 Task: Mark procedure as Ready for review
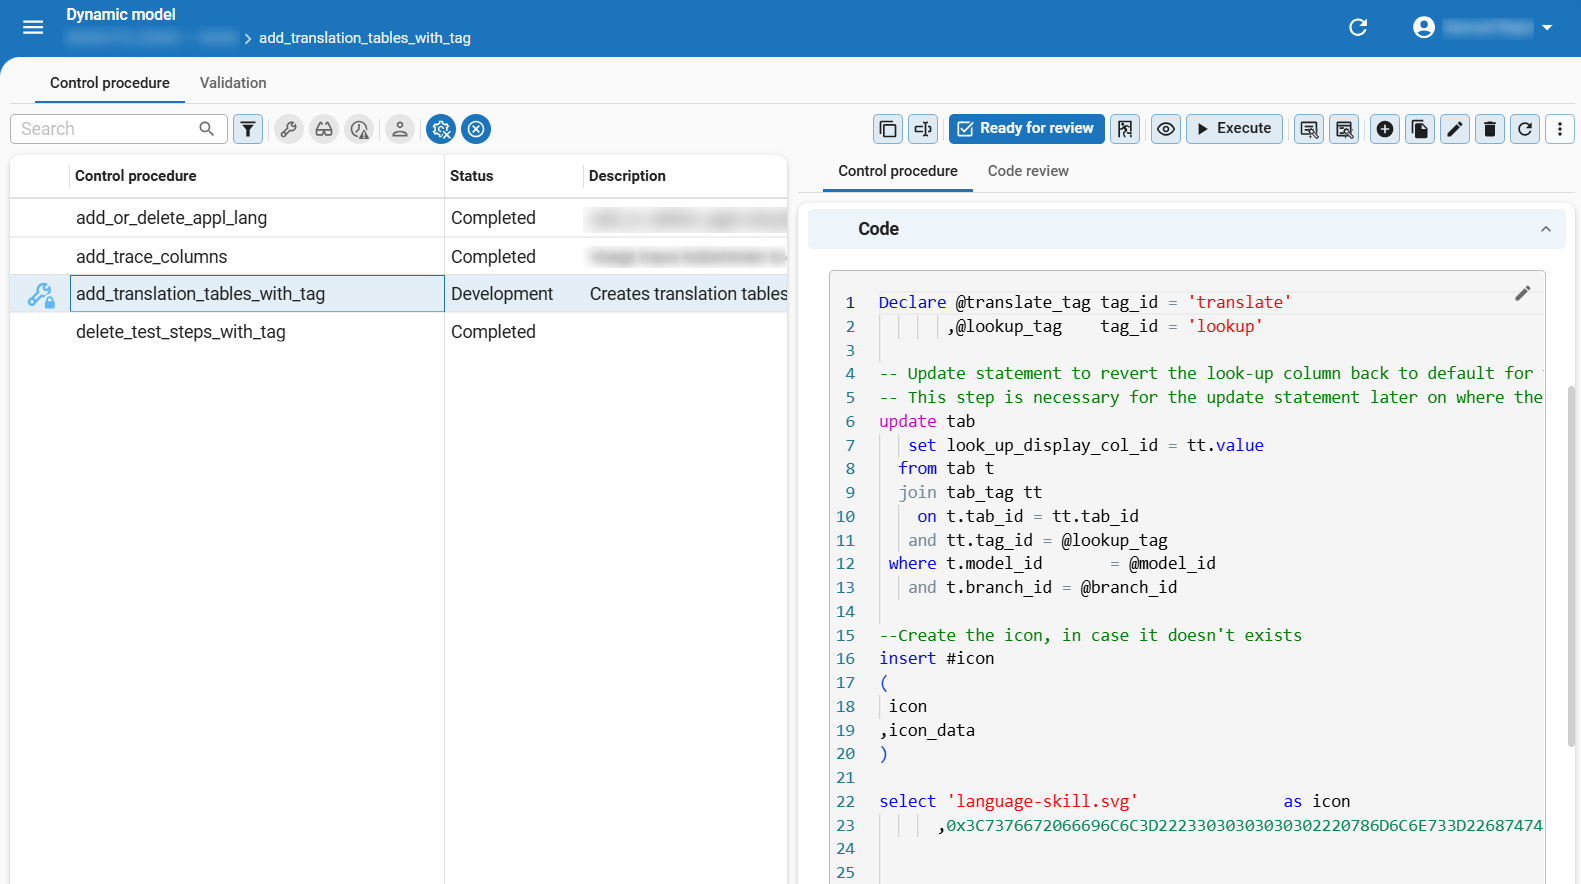click(1027, 129)
